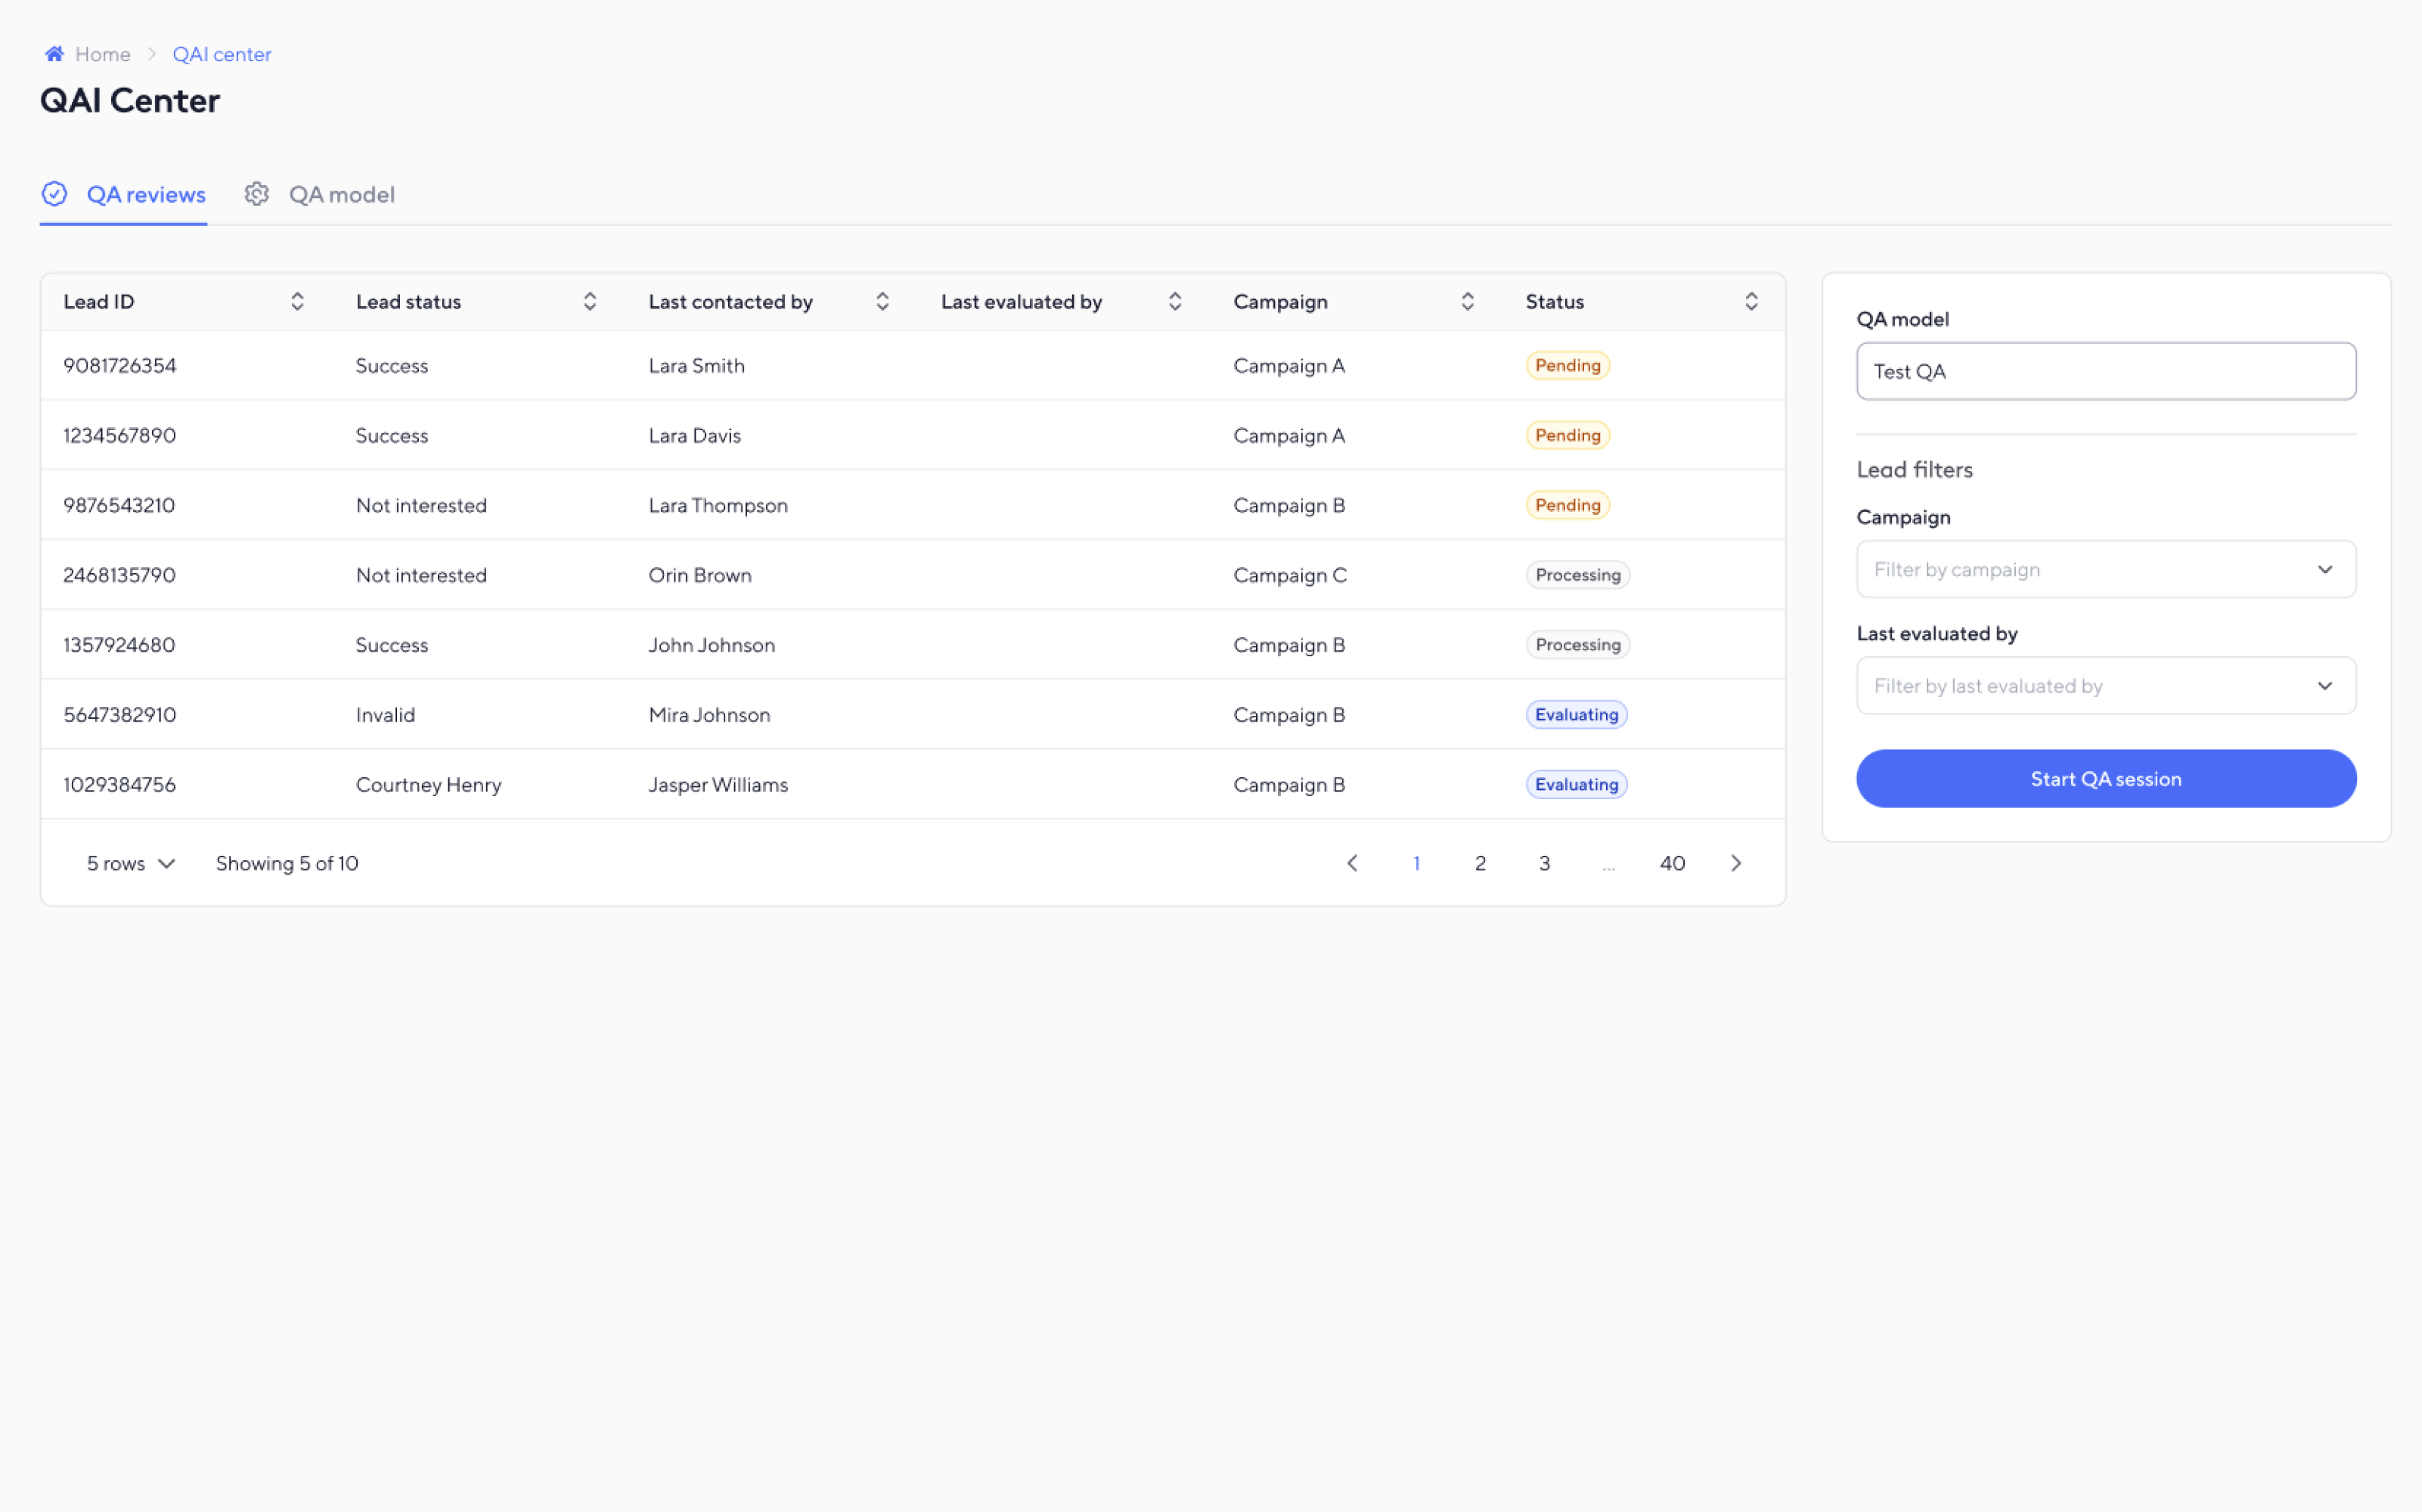Select lead row 9081726354

point(120,366)
